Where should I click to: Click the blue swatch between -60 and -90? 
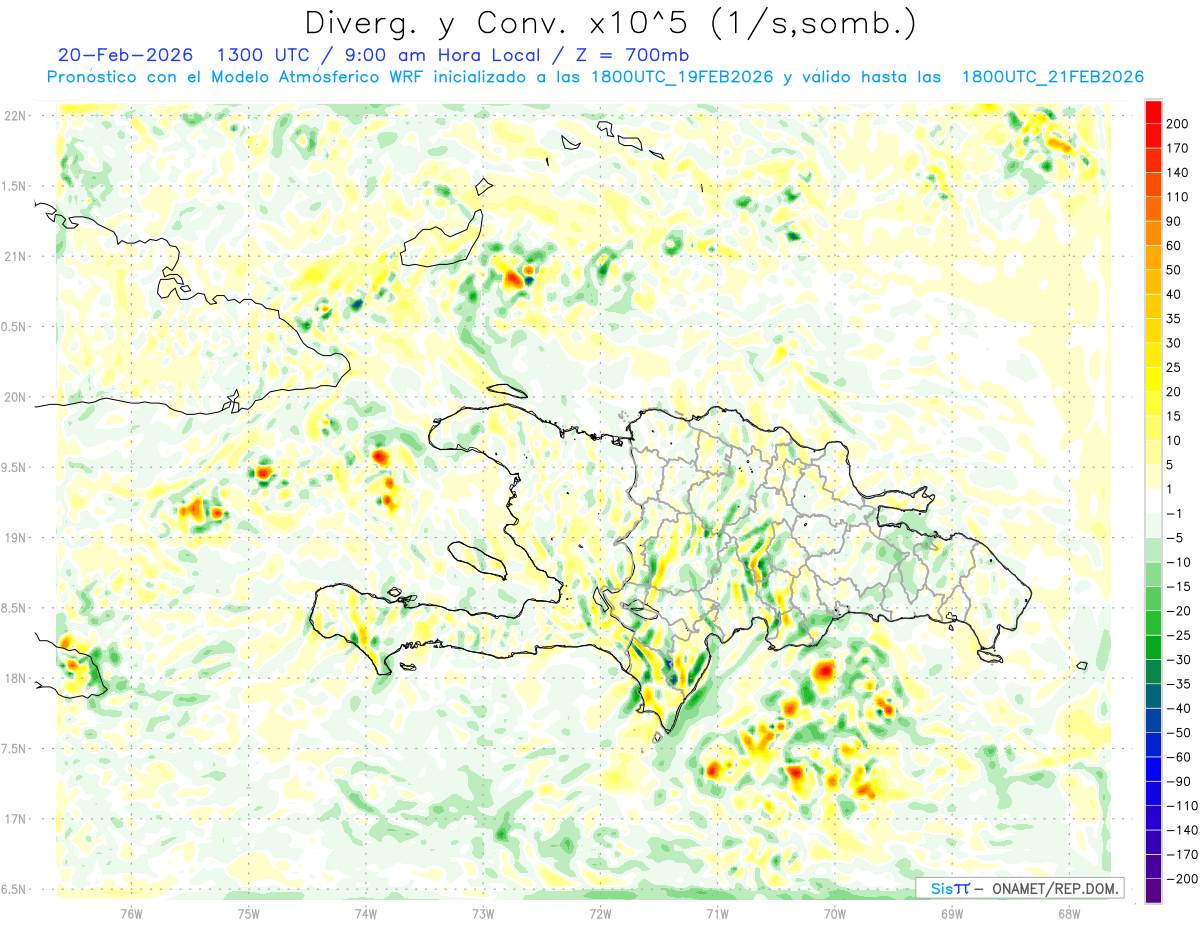[x=1153, y=770]
